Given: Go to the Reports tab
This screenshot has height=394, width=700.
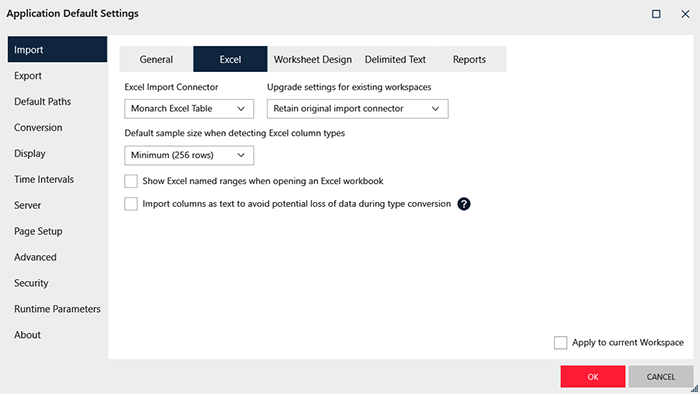Looking at the screenshot, I should 469,59.
